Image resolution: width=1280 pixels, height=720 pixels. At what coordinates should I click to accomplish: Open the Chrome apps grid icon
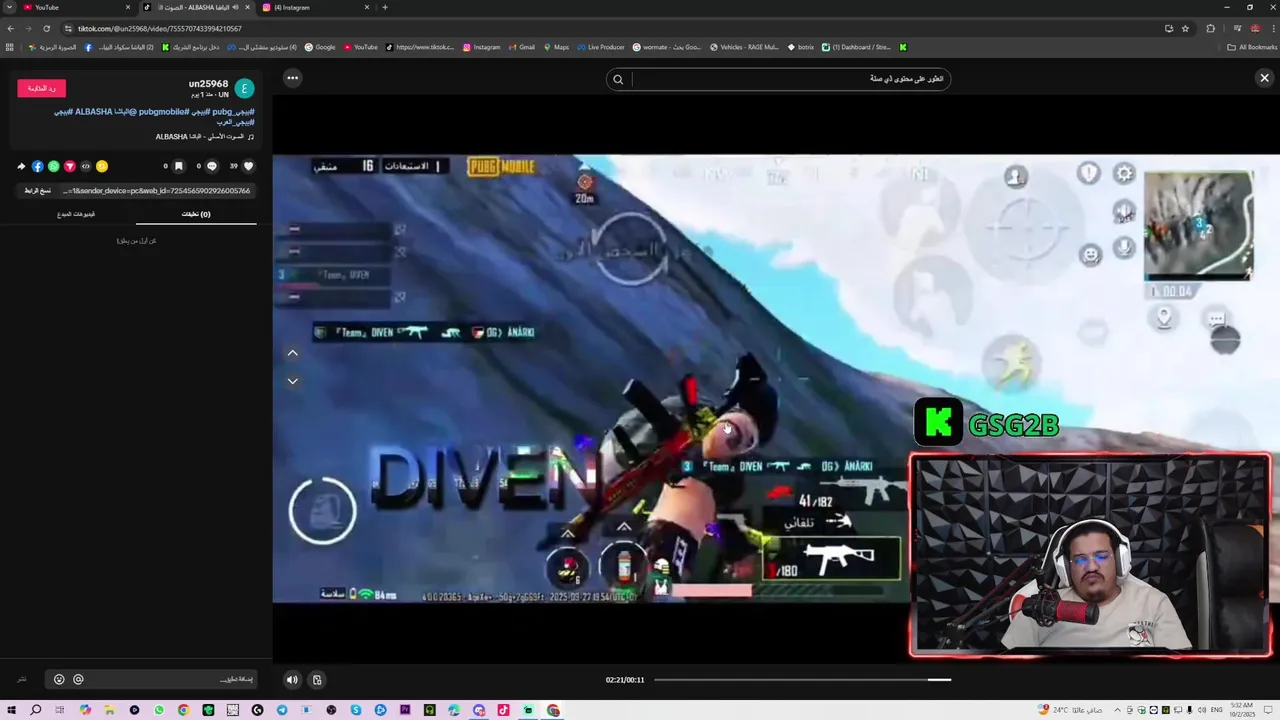tap(10, 47)
